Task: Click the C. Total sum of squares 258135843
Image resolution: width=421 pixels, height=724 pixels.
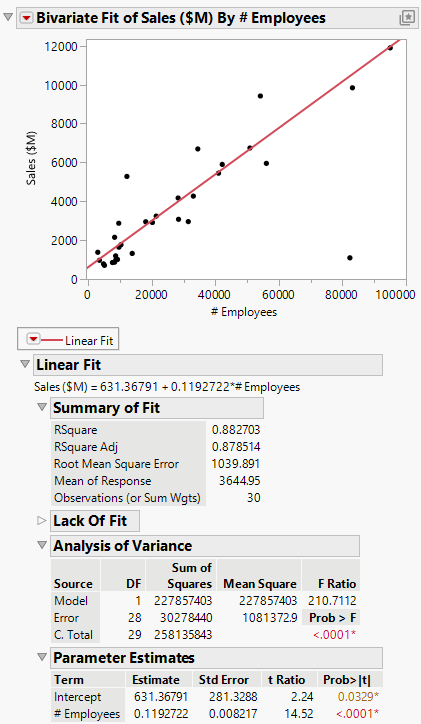Action: (183, 635)
